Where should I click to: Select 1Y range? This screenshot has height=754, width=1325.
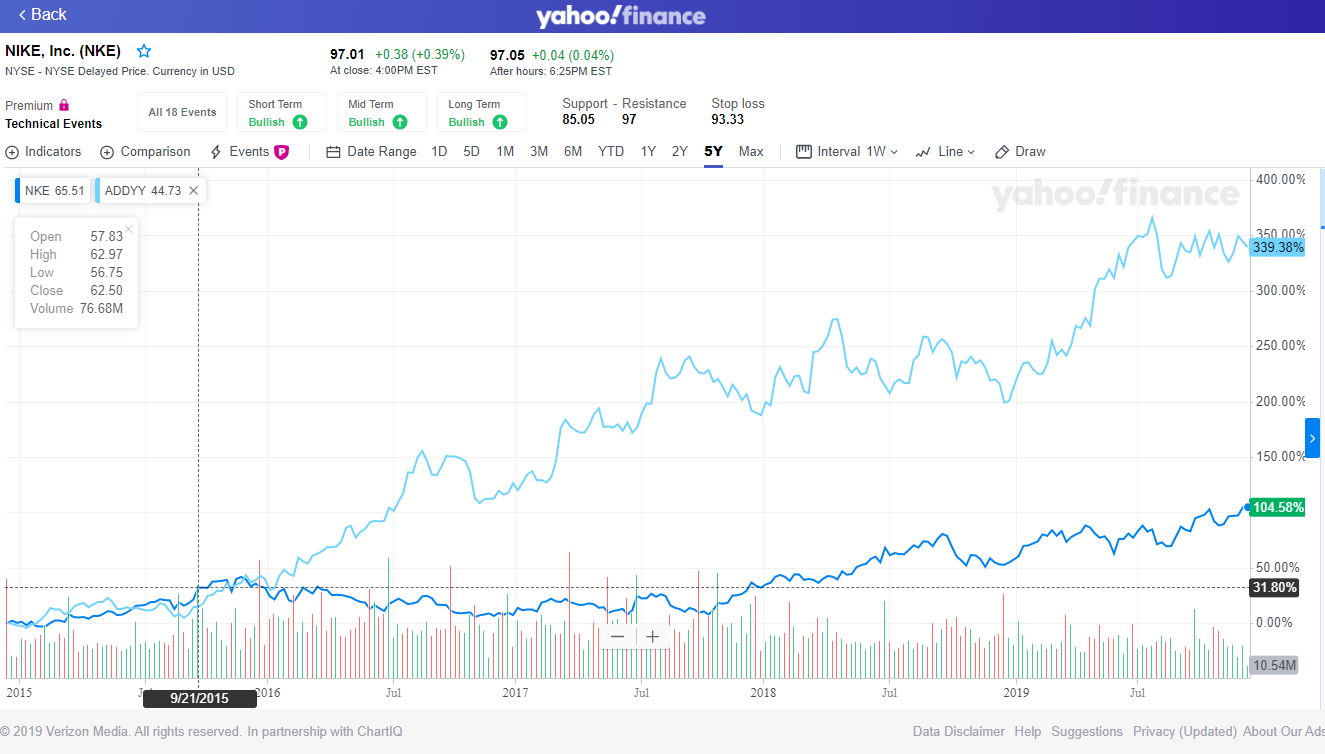point(648,152)
